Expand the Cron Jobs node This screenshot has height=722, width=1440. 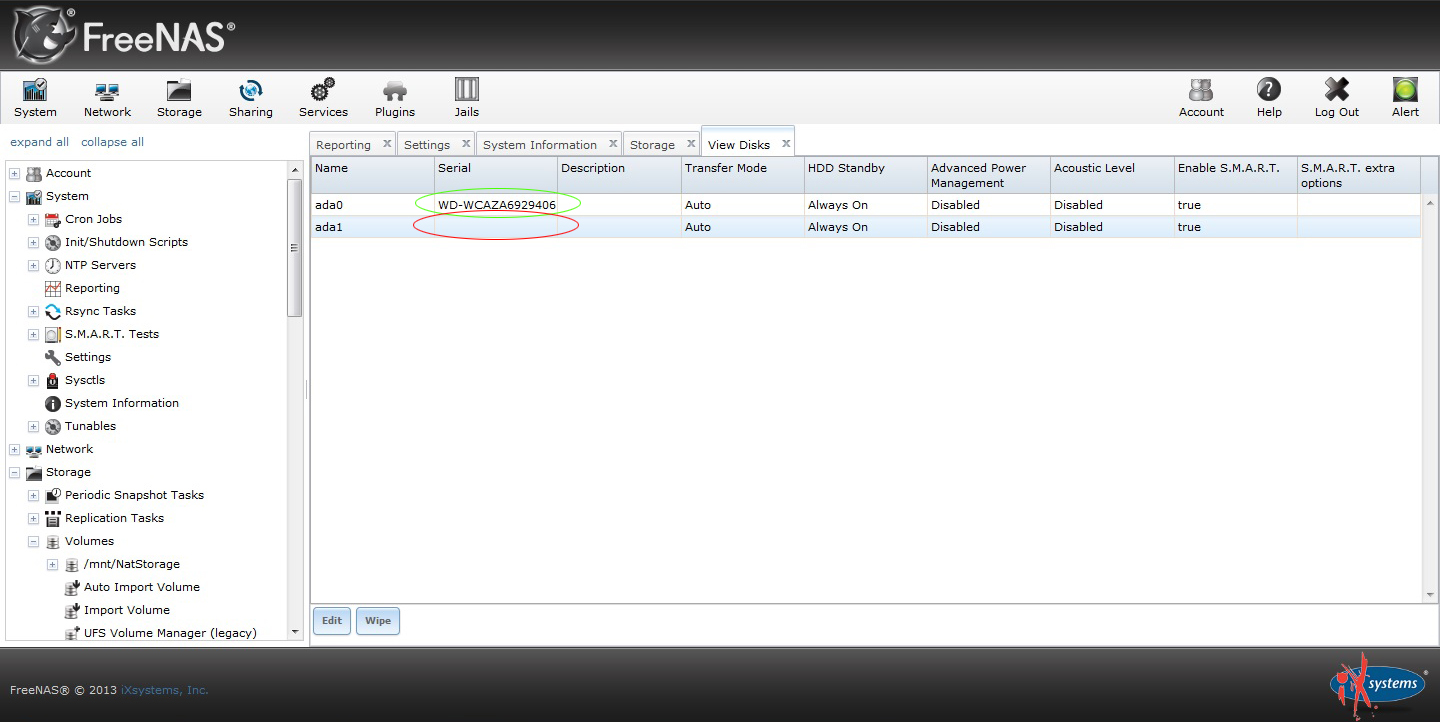coord(33,220)
